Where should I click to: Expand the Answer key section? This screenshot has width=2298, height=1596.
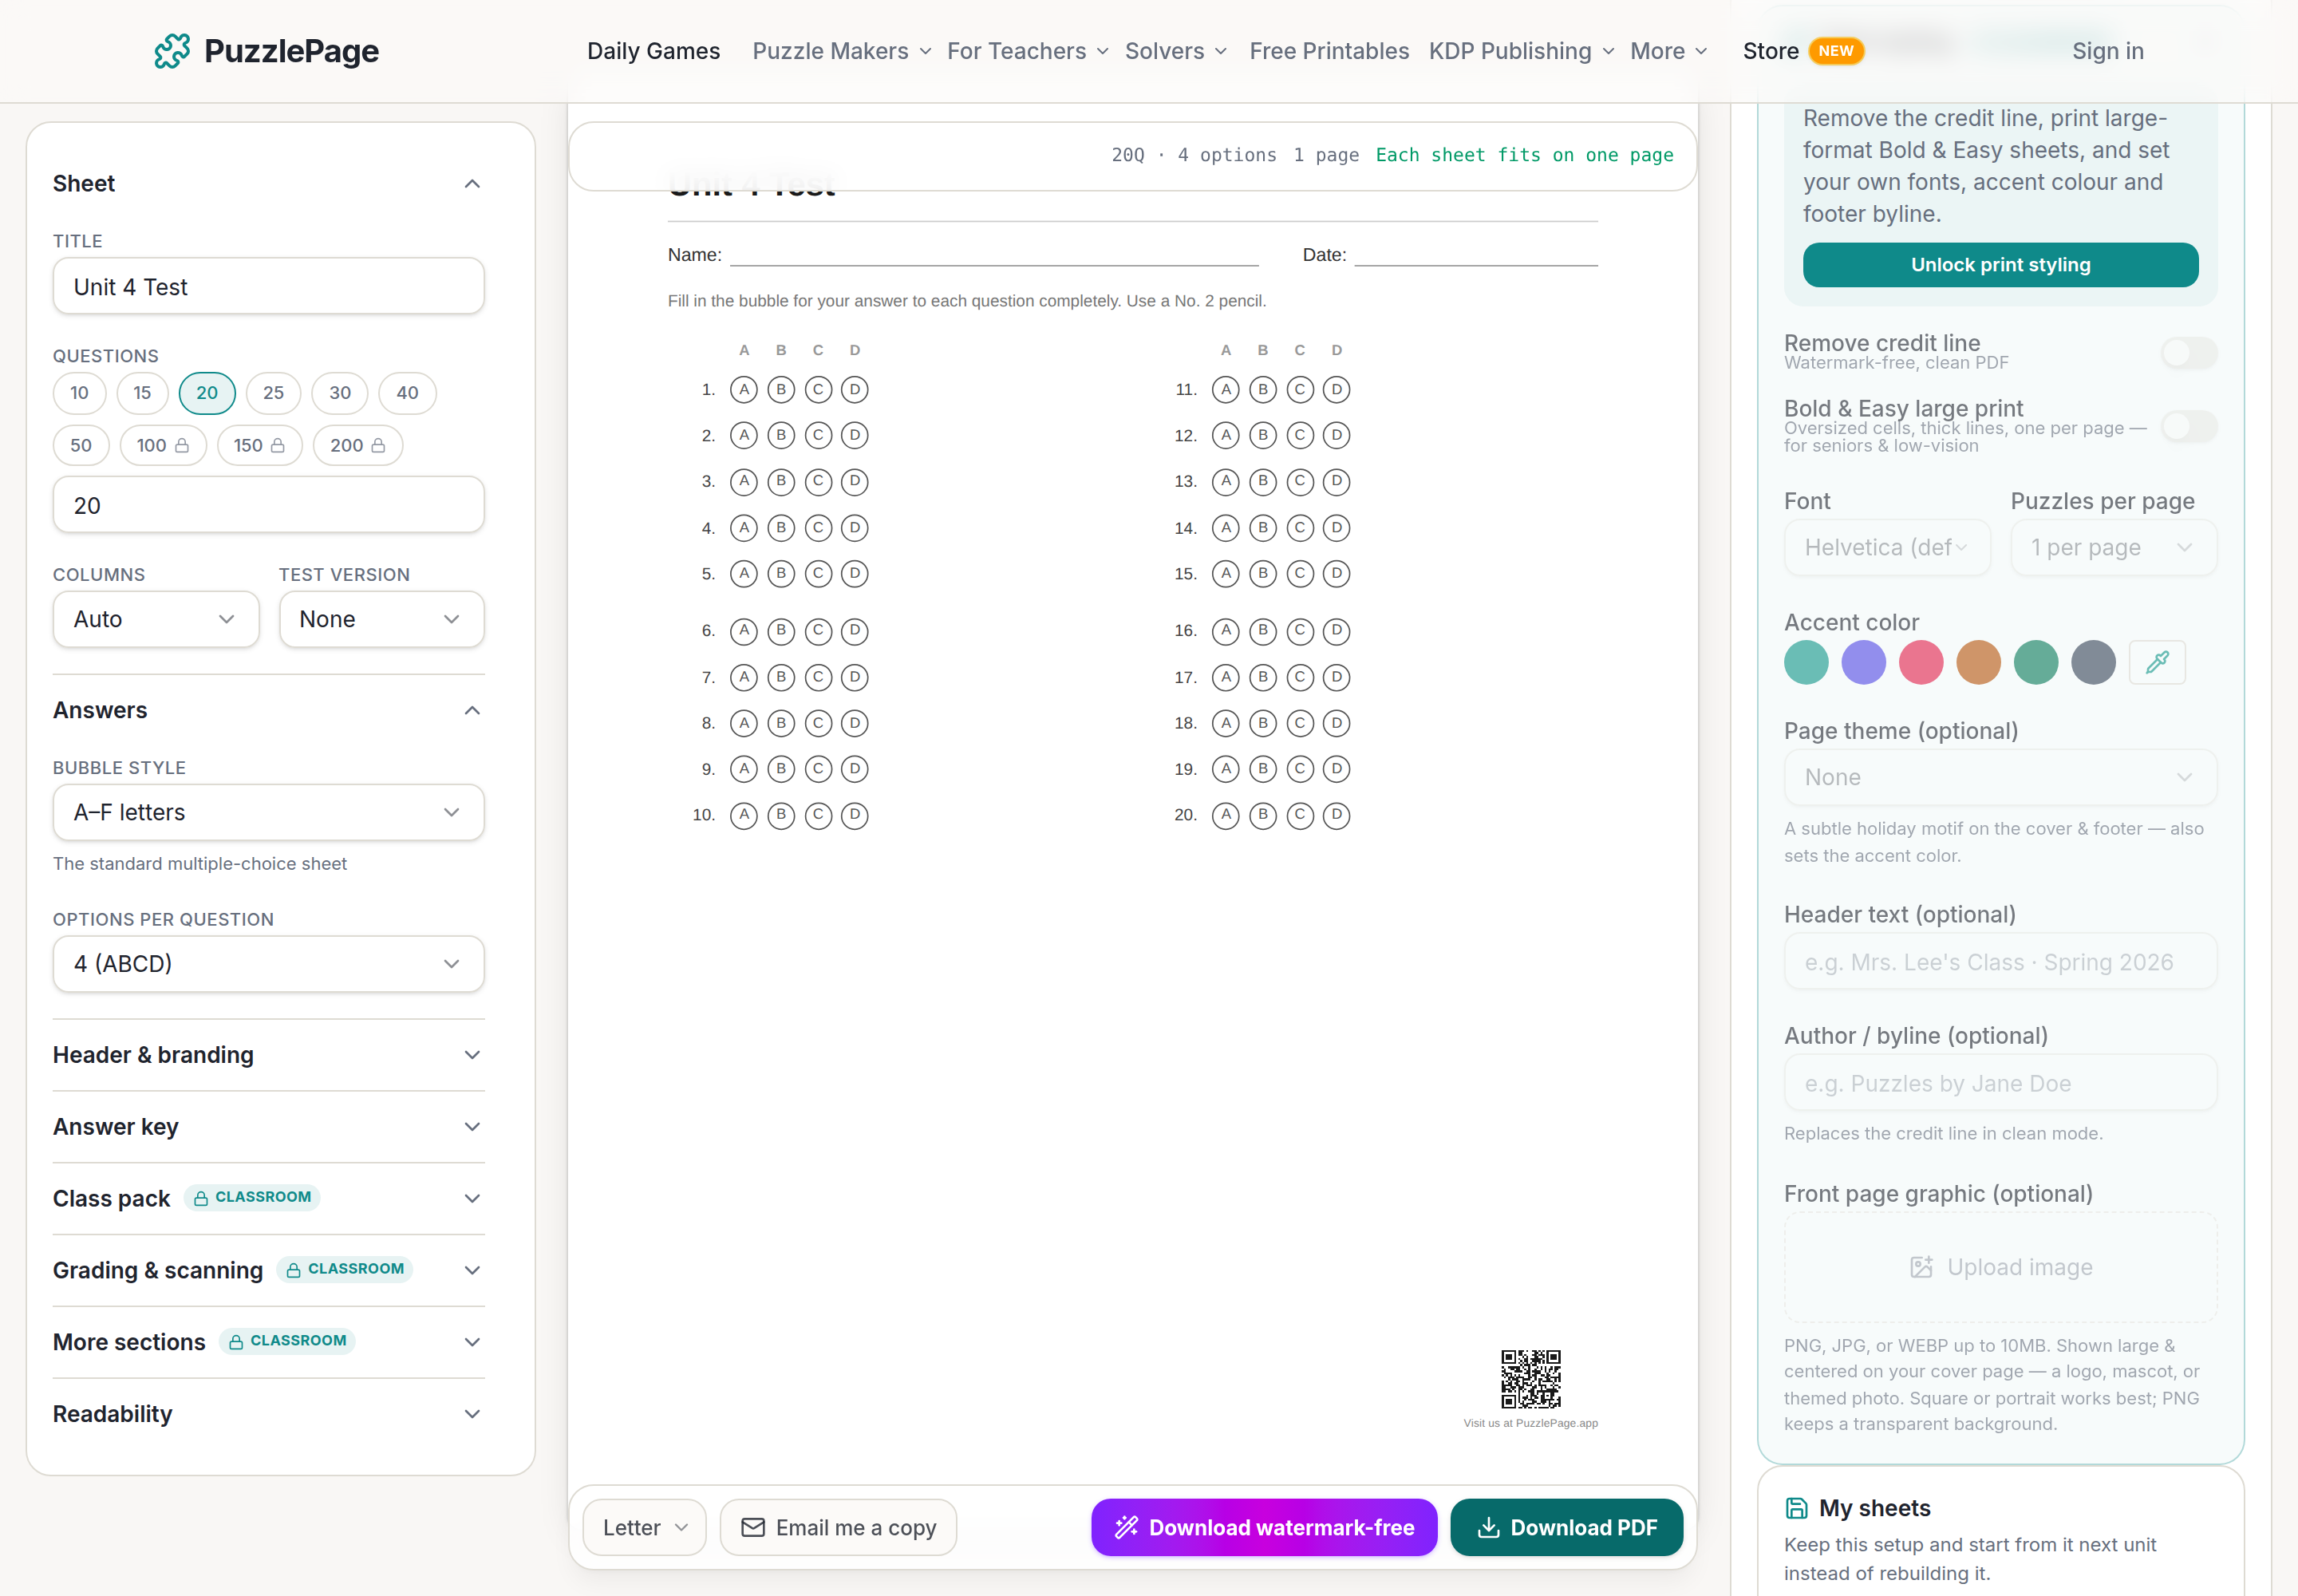[269, 1127]
